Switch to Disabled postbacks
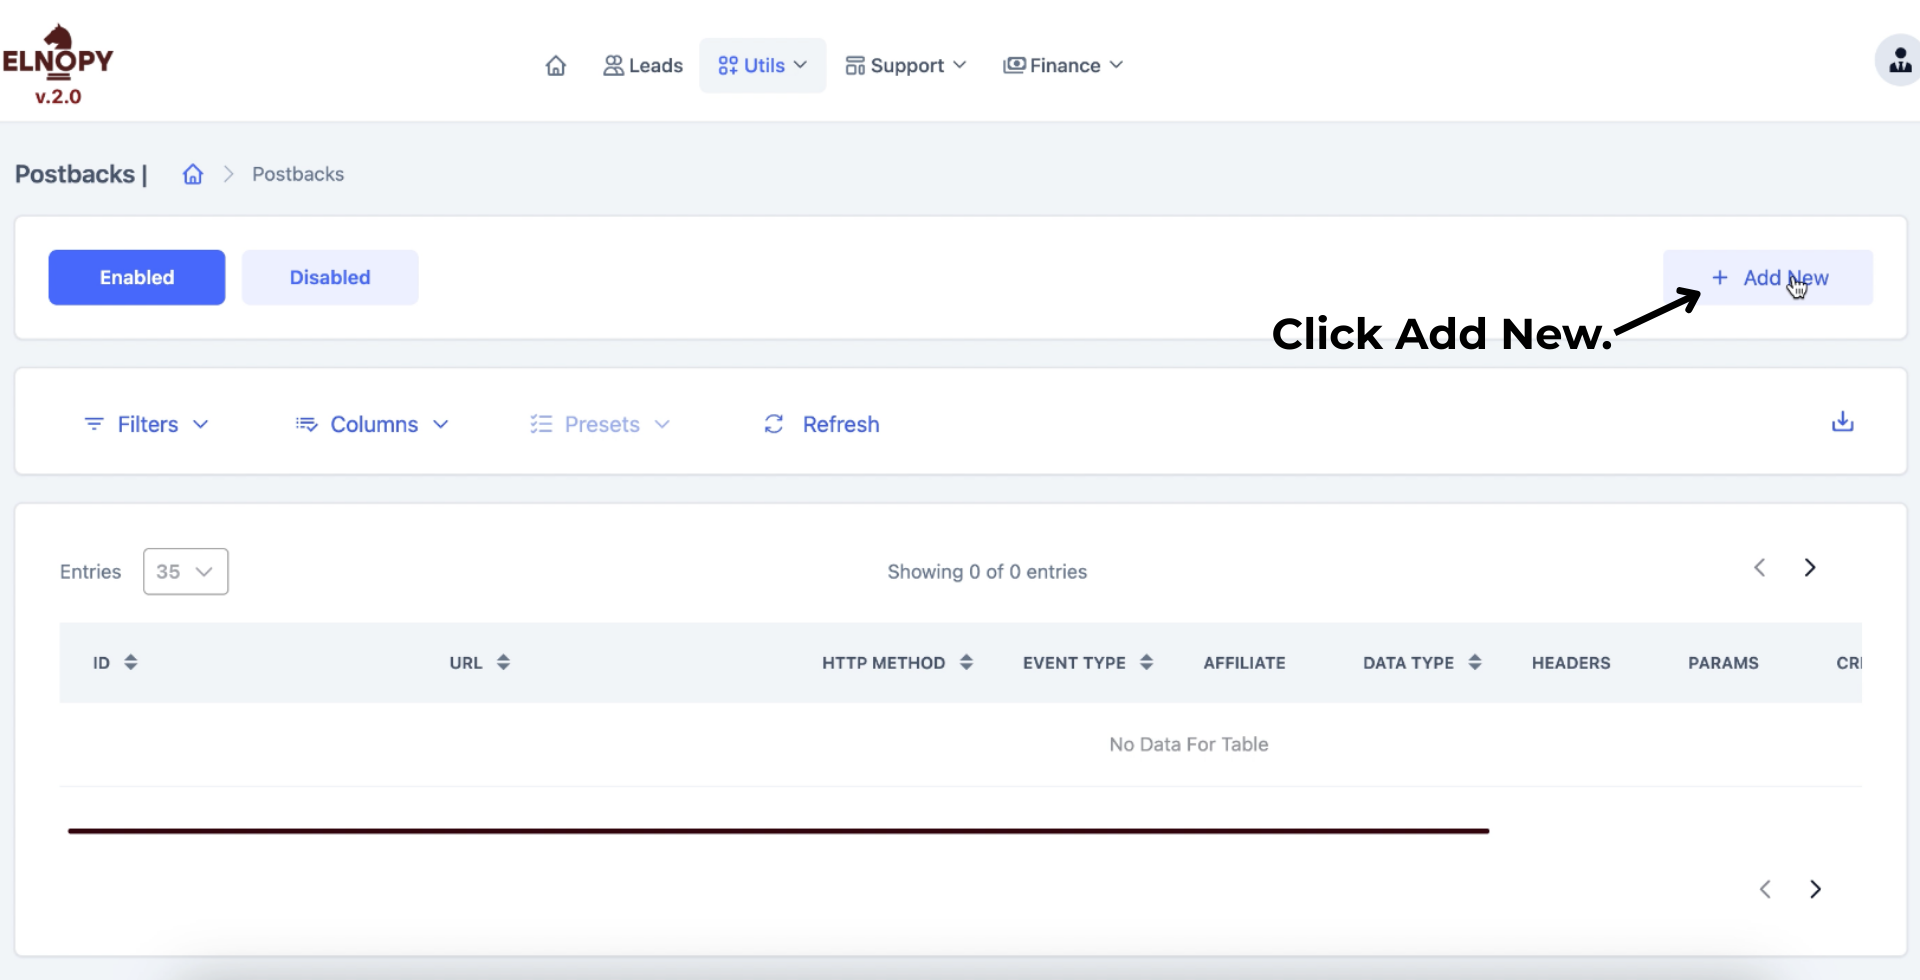Viewport: 1920px width, 980px height. coord(330,278)
